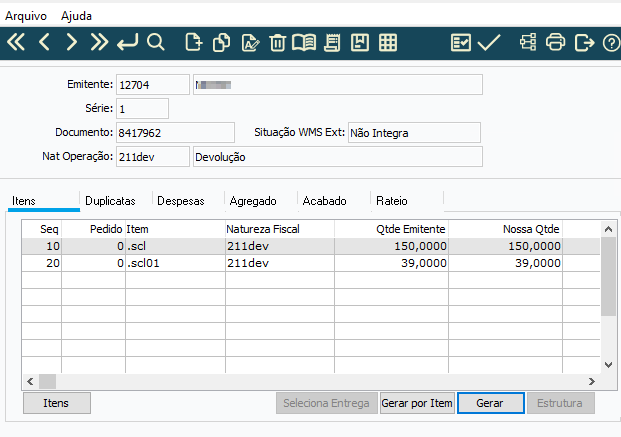Open the Ajuda menu
Screen dimensions: 621x437
tap(76, 17)
